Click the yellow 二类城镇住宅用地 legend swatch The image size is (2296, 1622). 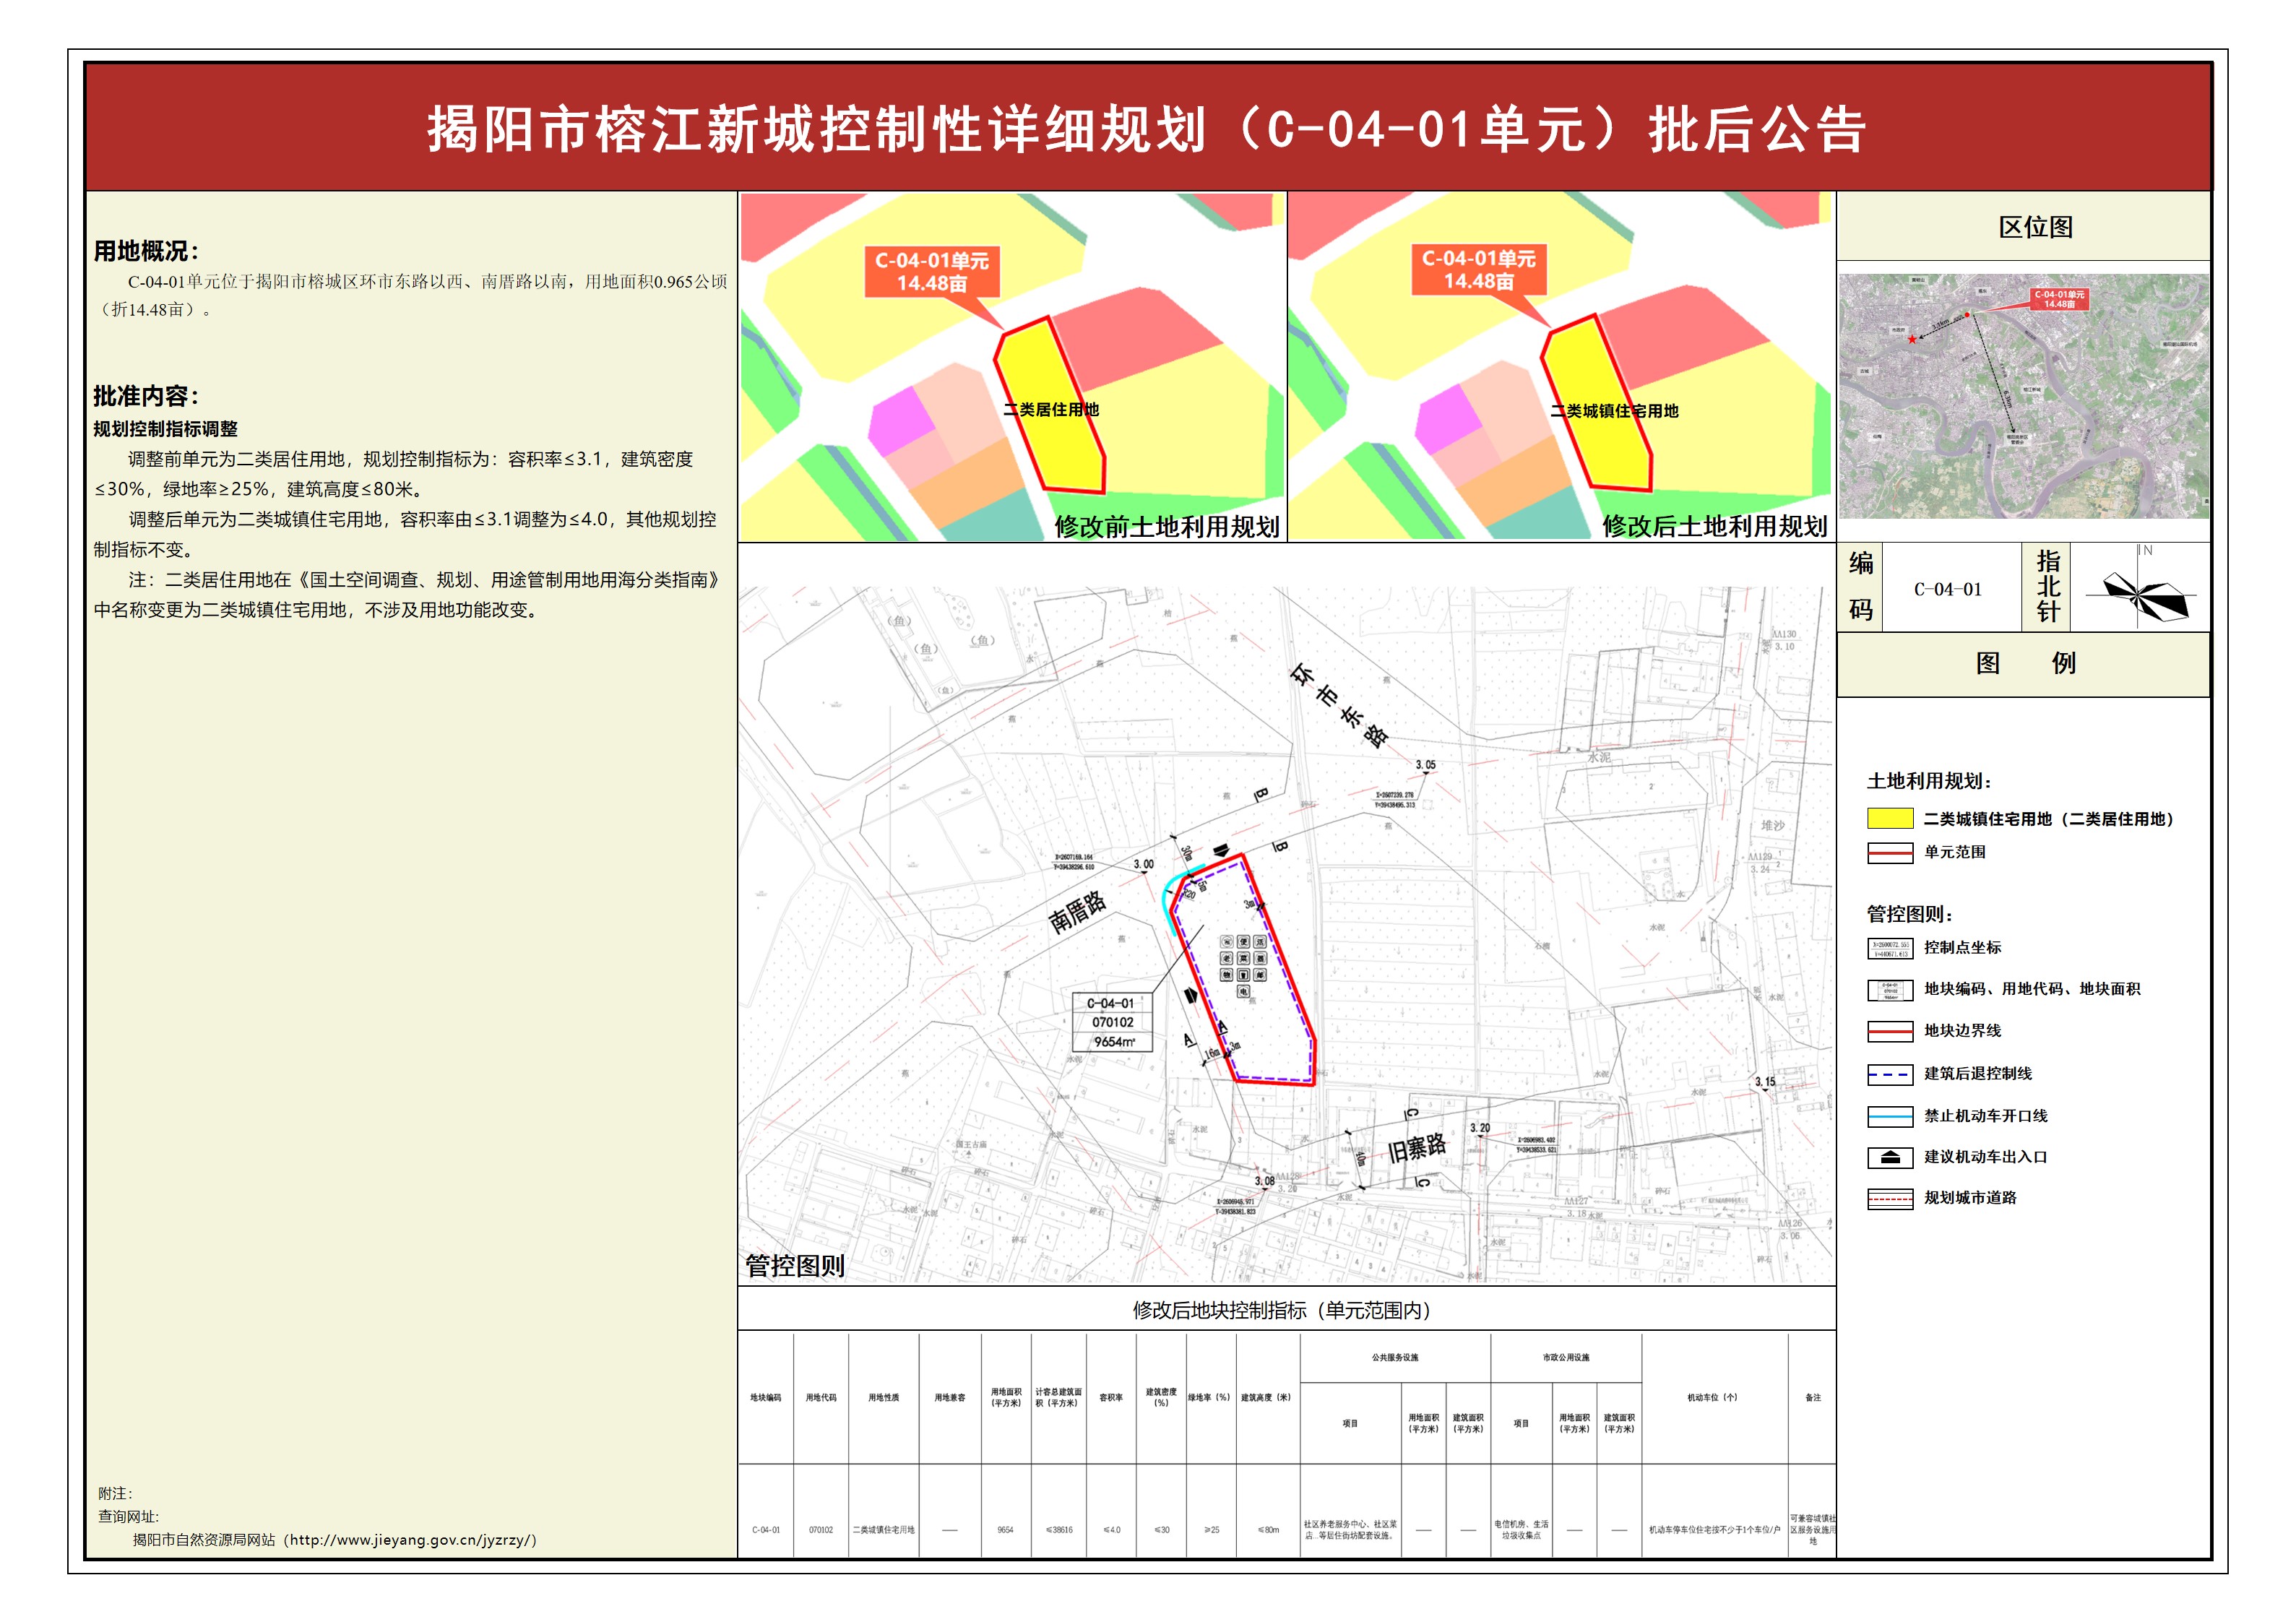1889,818
